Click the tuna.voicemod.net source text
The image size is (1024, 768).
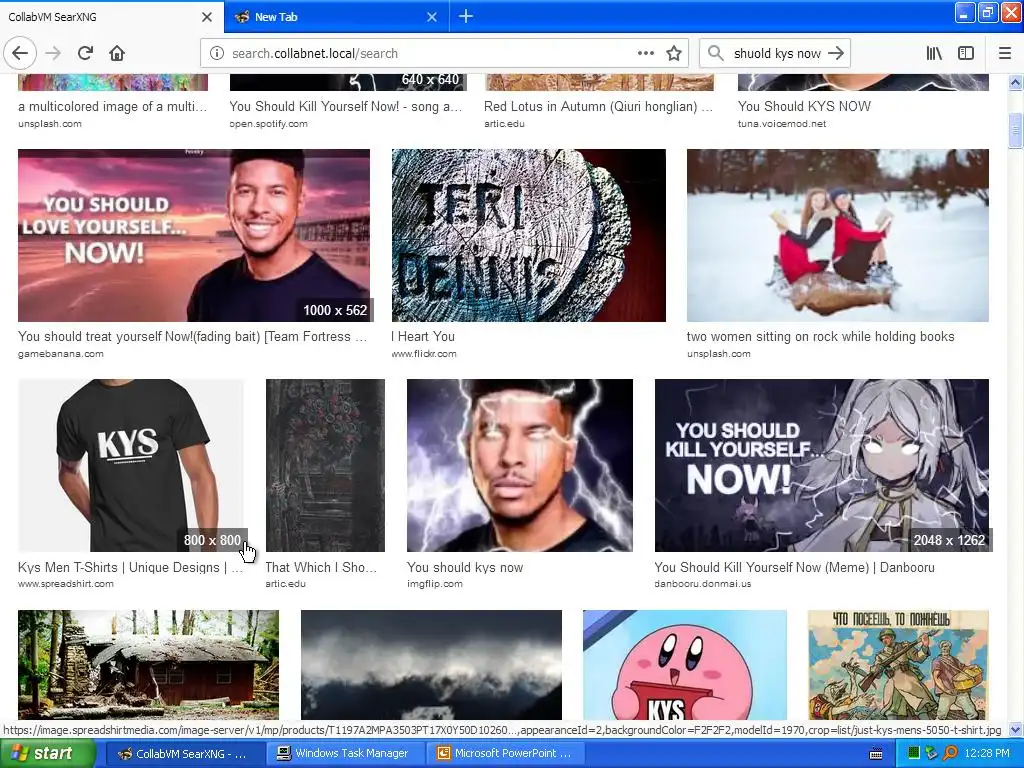click(x=782, y=123)
